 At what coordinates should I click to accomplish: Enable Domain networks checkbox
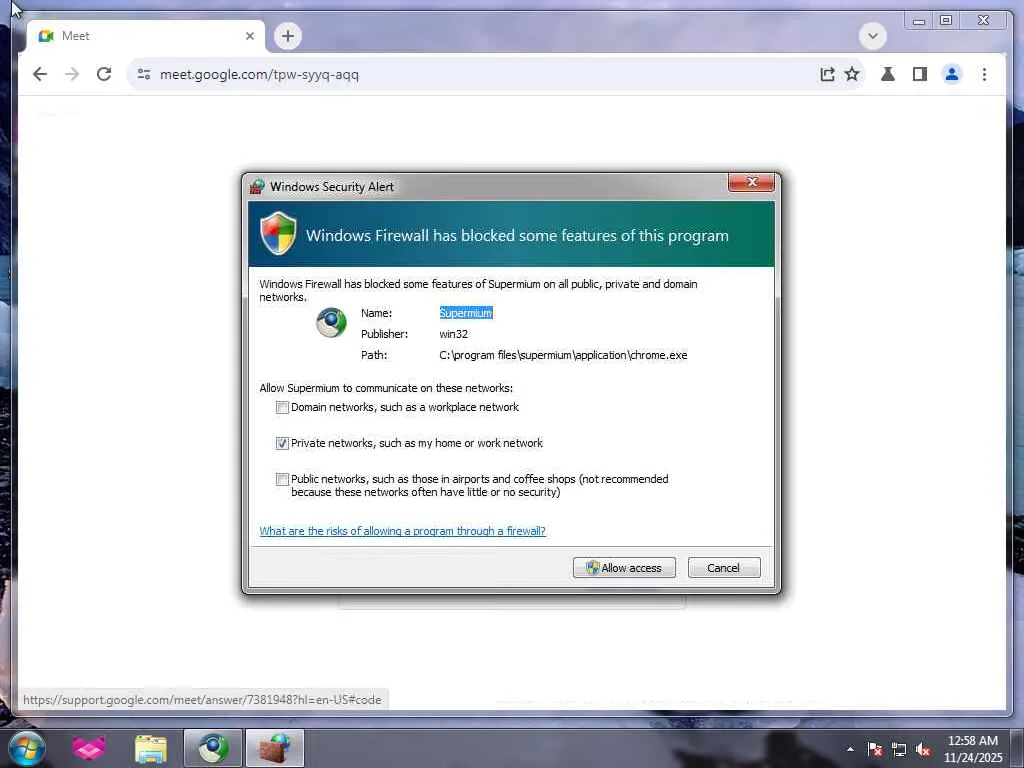point(282,408)
